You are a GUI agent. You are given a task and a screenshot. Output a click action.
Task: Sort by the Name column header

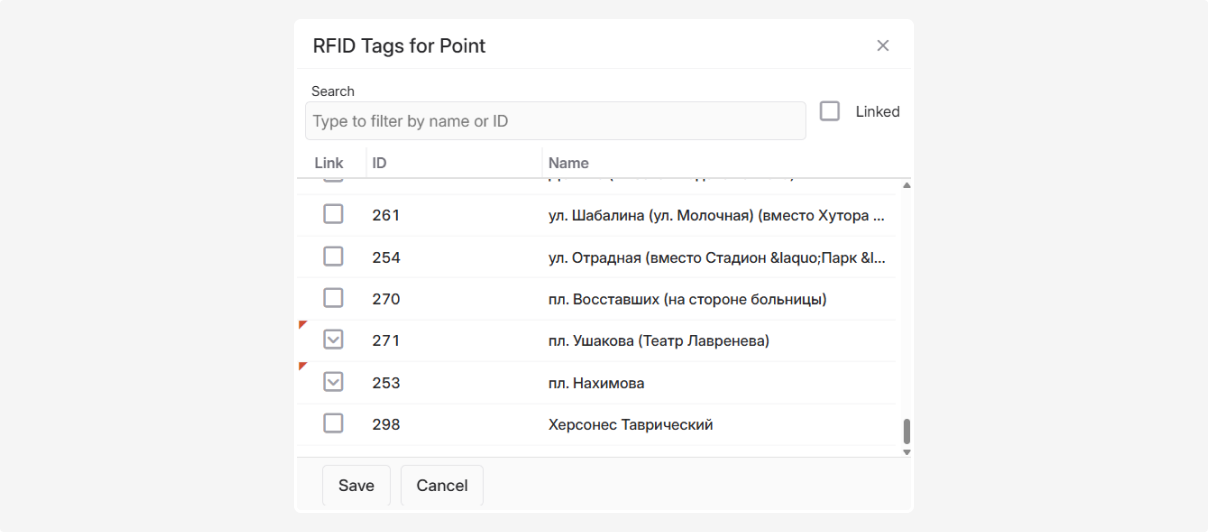[568, 163]
